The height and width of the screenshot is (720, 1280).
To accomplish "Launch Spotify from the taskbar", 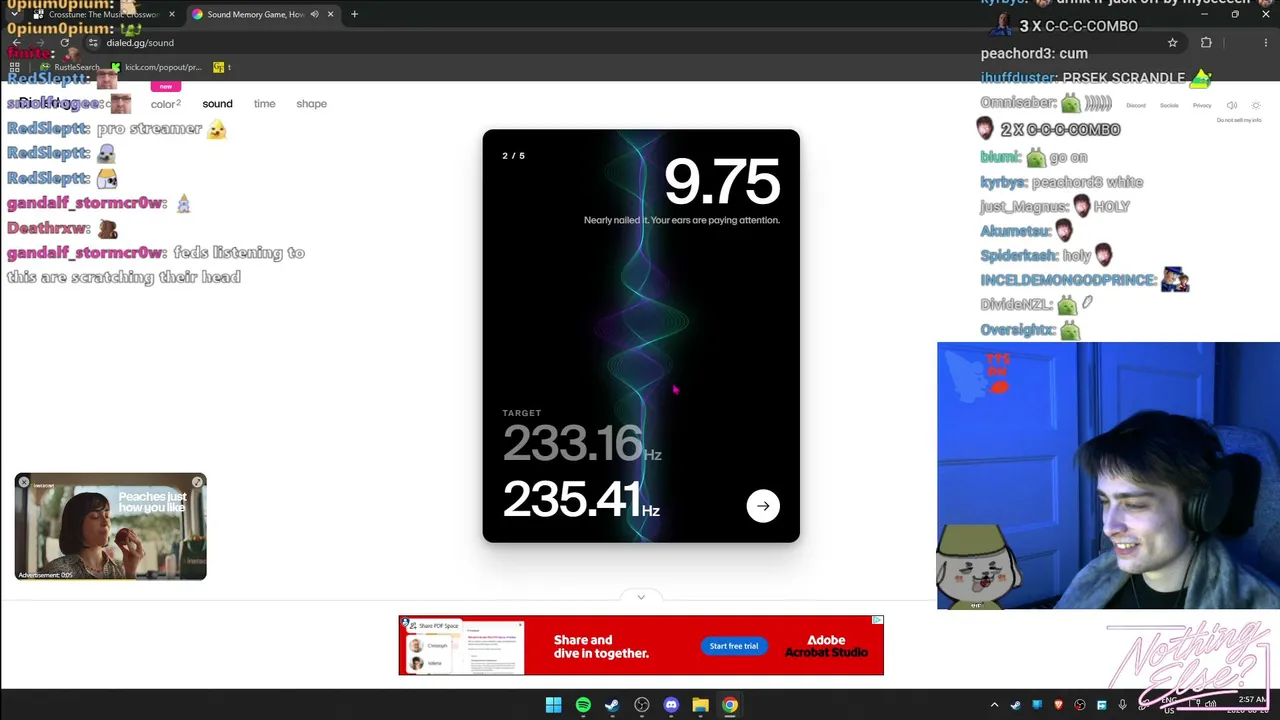I will [583, 705].
